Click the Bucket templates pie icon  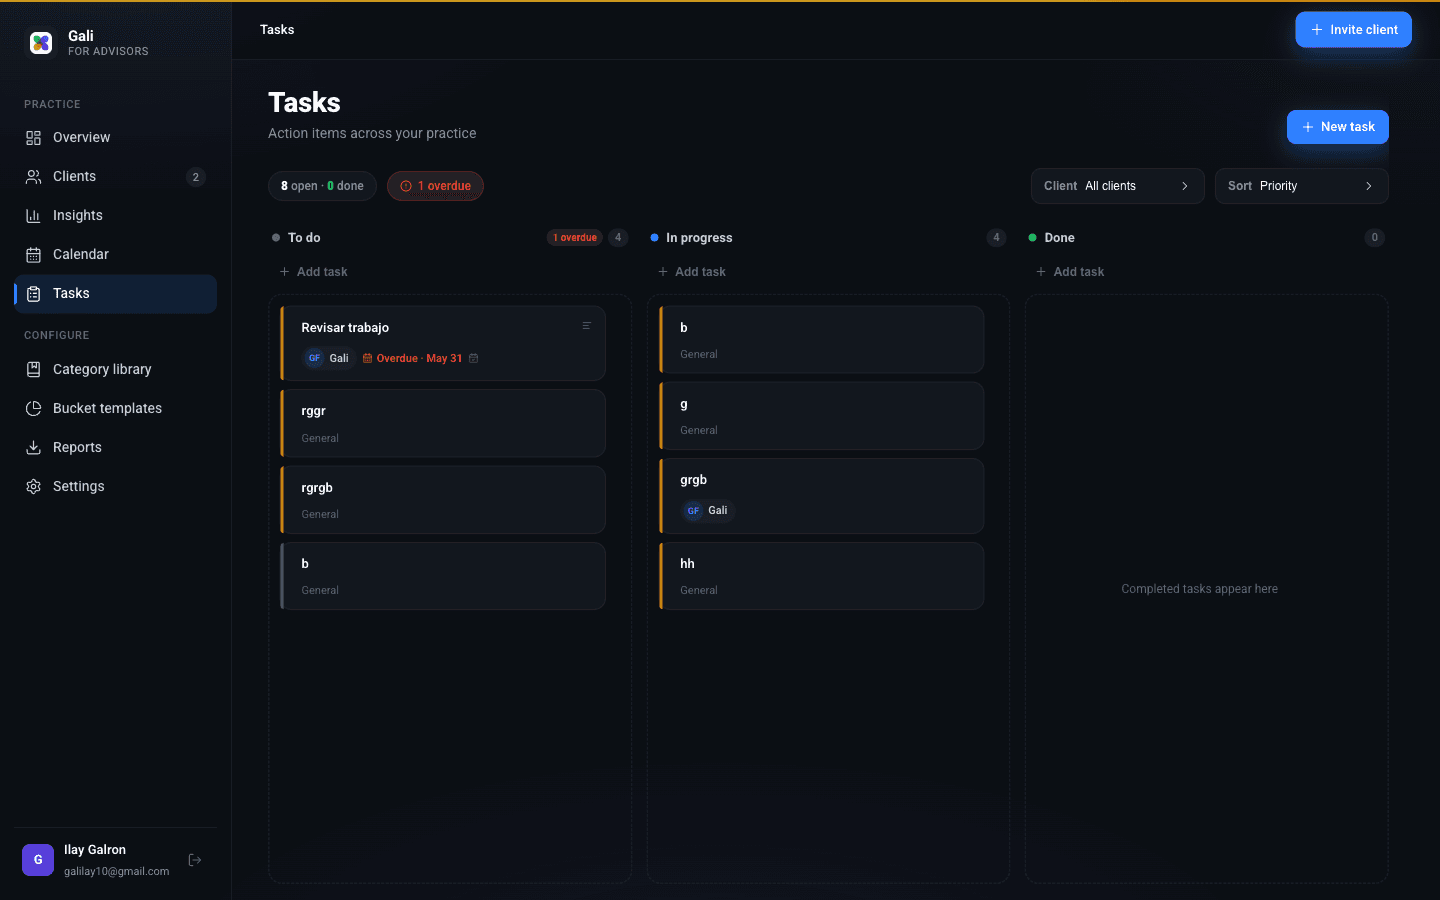[34, 409]
